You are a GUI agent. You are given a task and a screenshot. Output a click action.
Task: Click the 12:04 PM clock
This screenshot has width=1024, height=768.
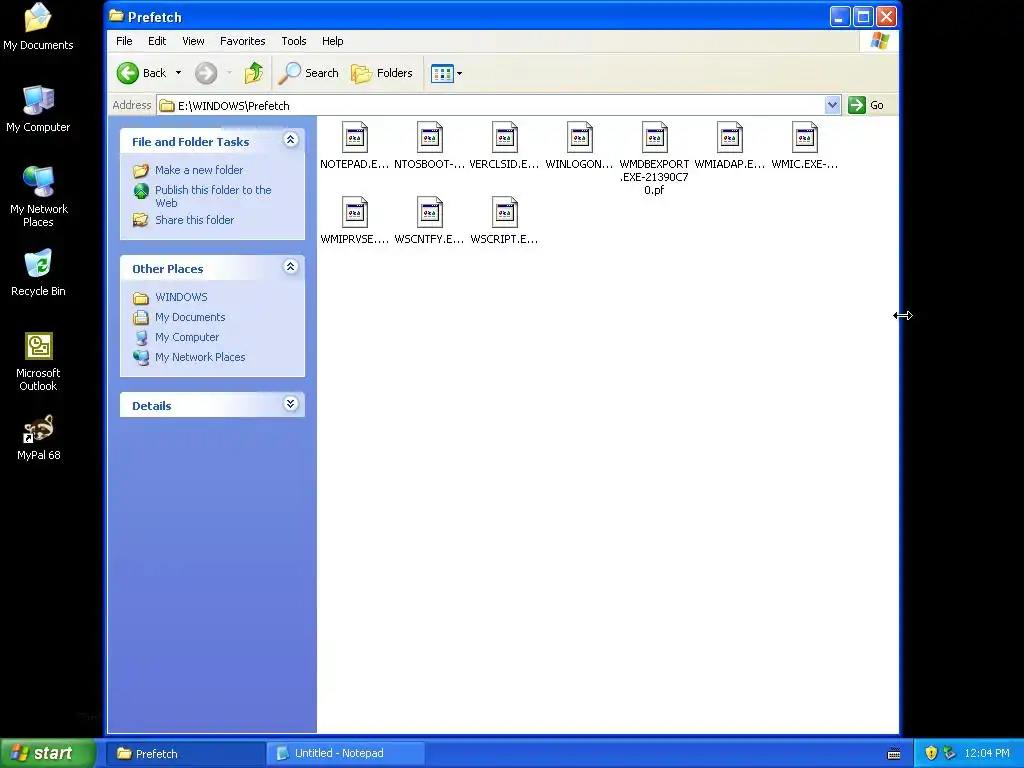click(987, 754)
